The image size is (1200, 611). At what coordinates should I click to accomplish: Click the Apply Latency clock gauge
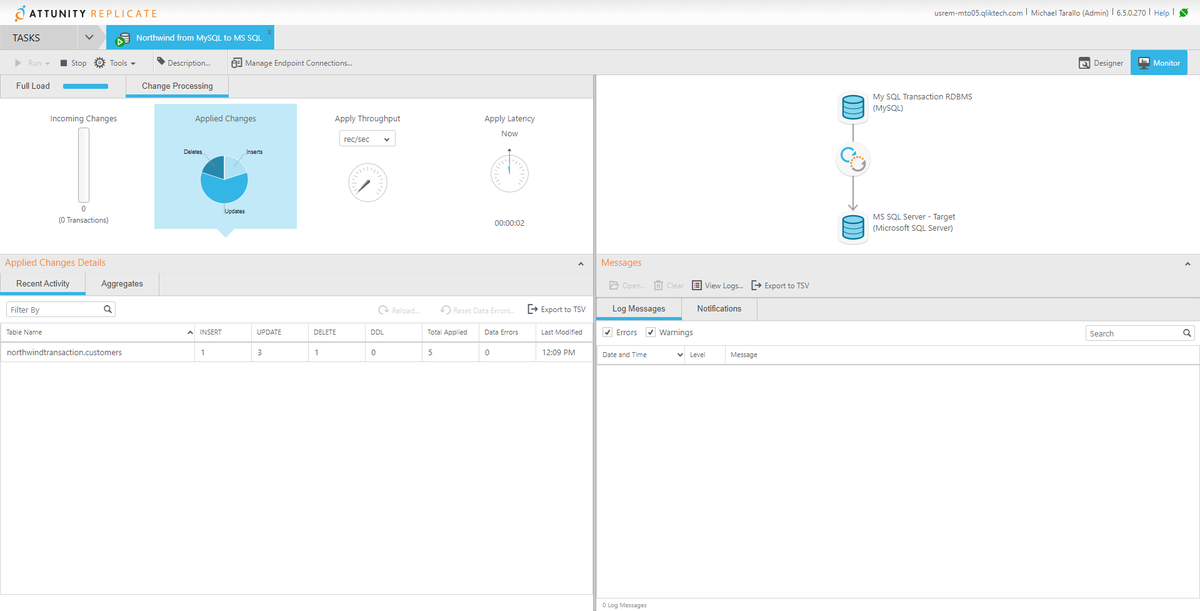509,173
